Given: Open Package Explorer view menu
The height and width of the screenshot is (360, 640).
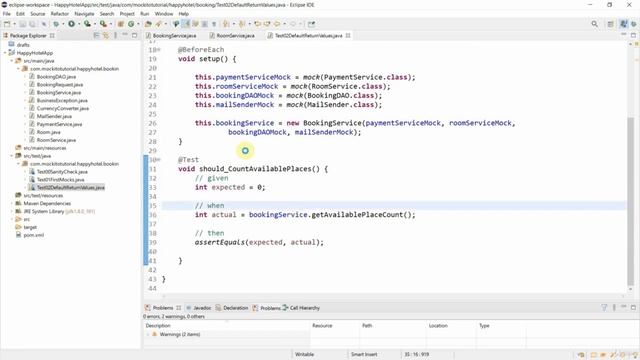Looking at the screenshot, I should (x=116, y=36).
